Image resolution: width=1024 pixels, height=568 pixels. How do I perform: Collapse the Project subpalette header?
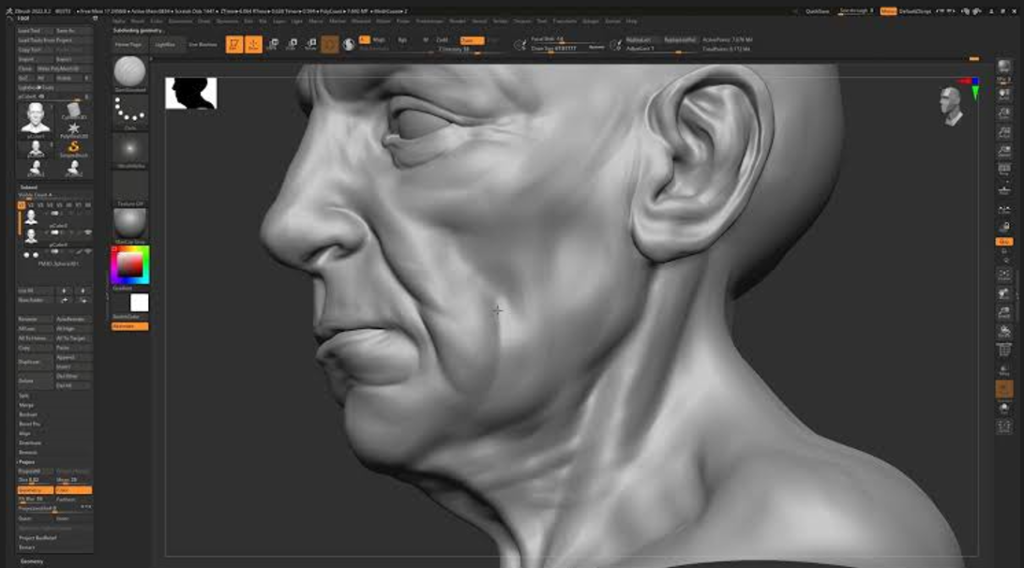[27, 462]
